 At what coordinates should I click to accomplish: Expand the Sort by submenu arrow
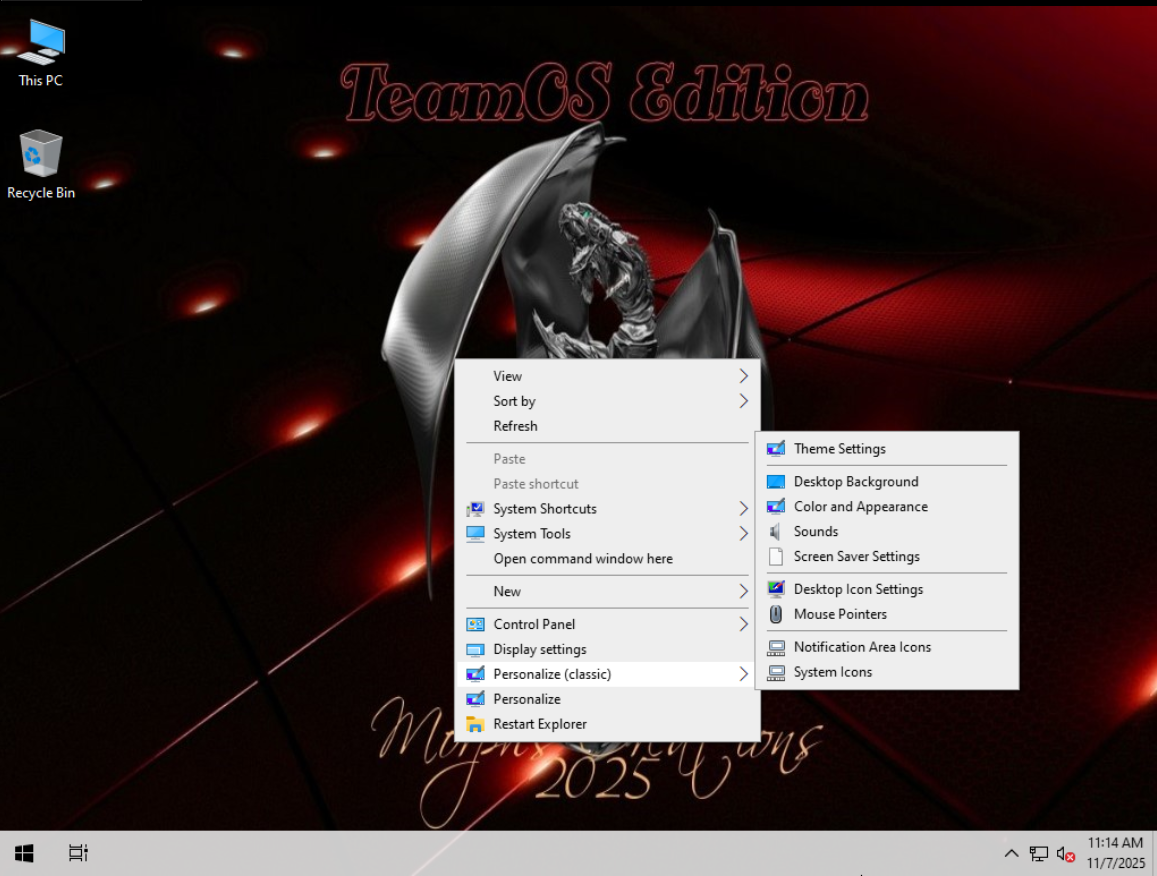tap(743, 401)
